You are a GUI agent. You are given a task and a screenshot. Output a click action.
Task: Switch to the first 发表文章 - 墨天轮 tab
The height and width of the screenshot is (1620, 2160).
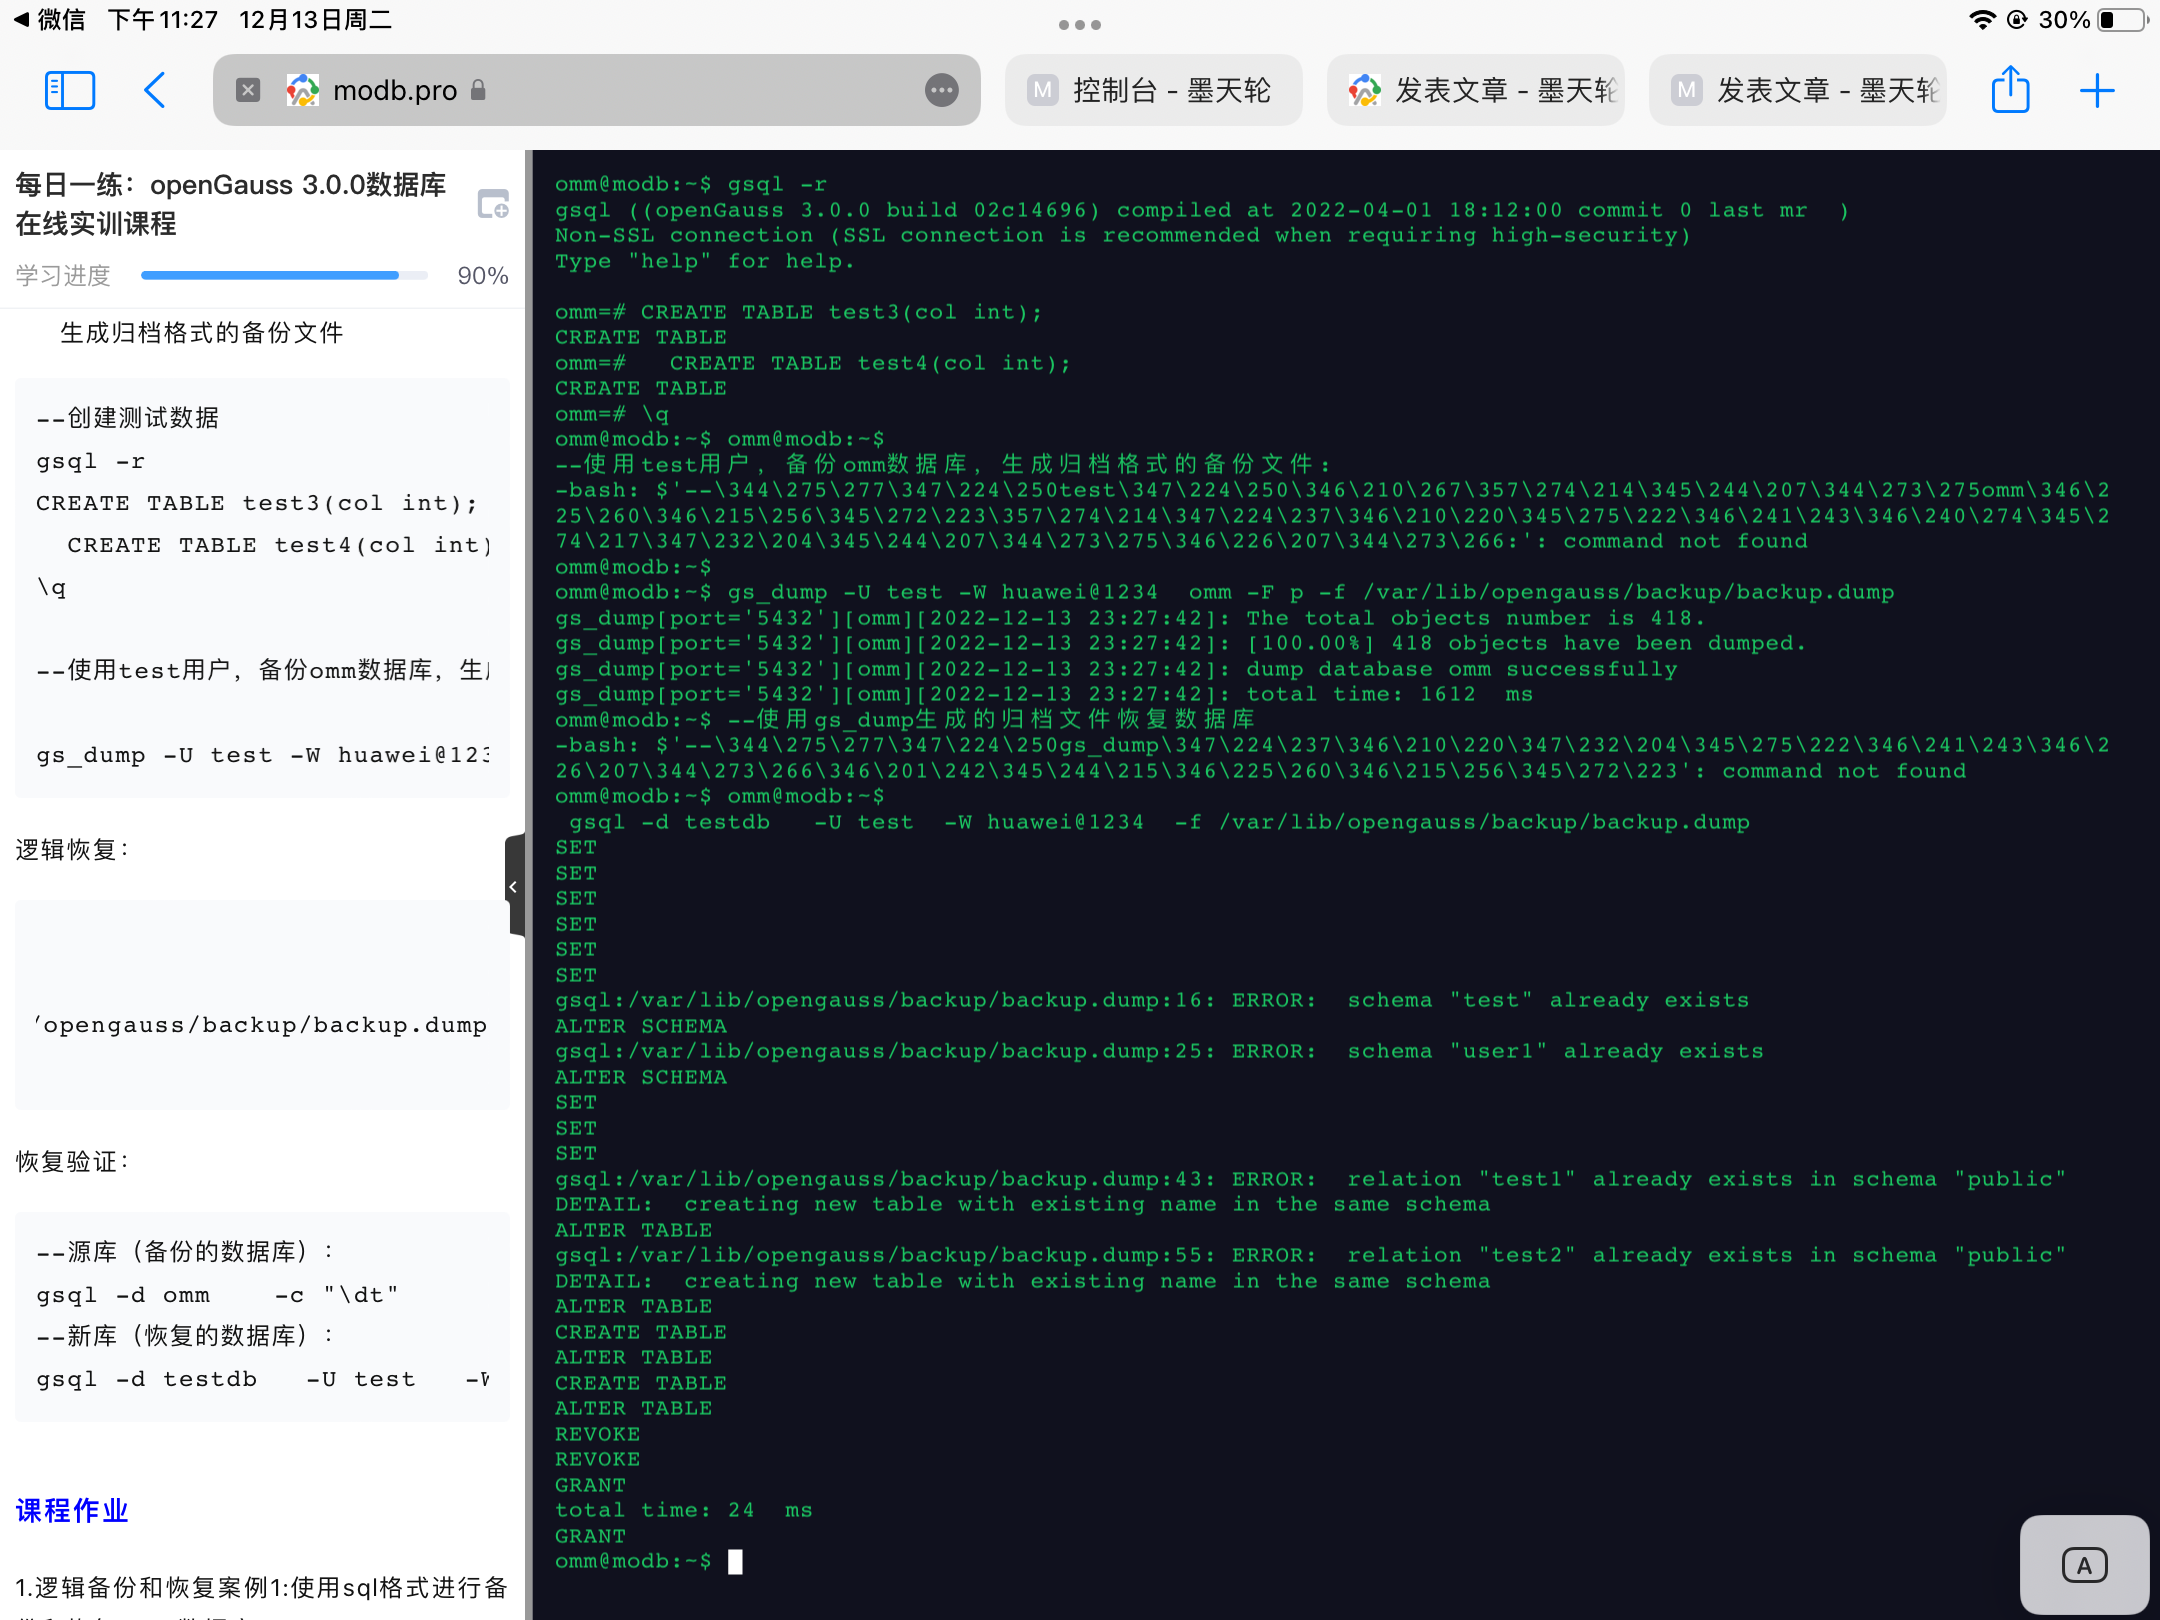coord(1476,91)
